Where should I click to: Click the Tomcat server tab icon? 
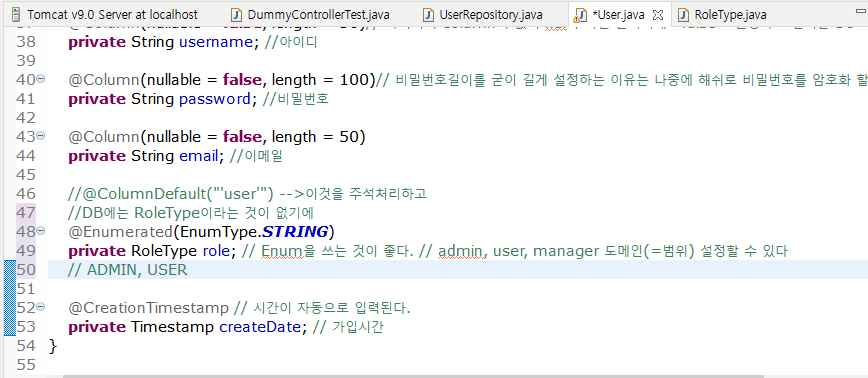click(17, 14)
